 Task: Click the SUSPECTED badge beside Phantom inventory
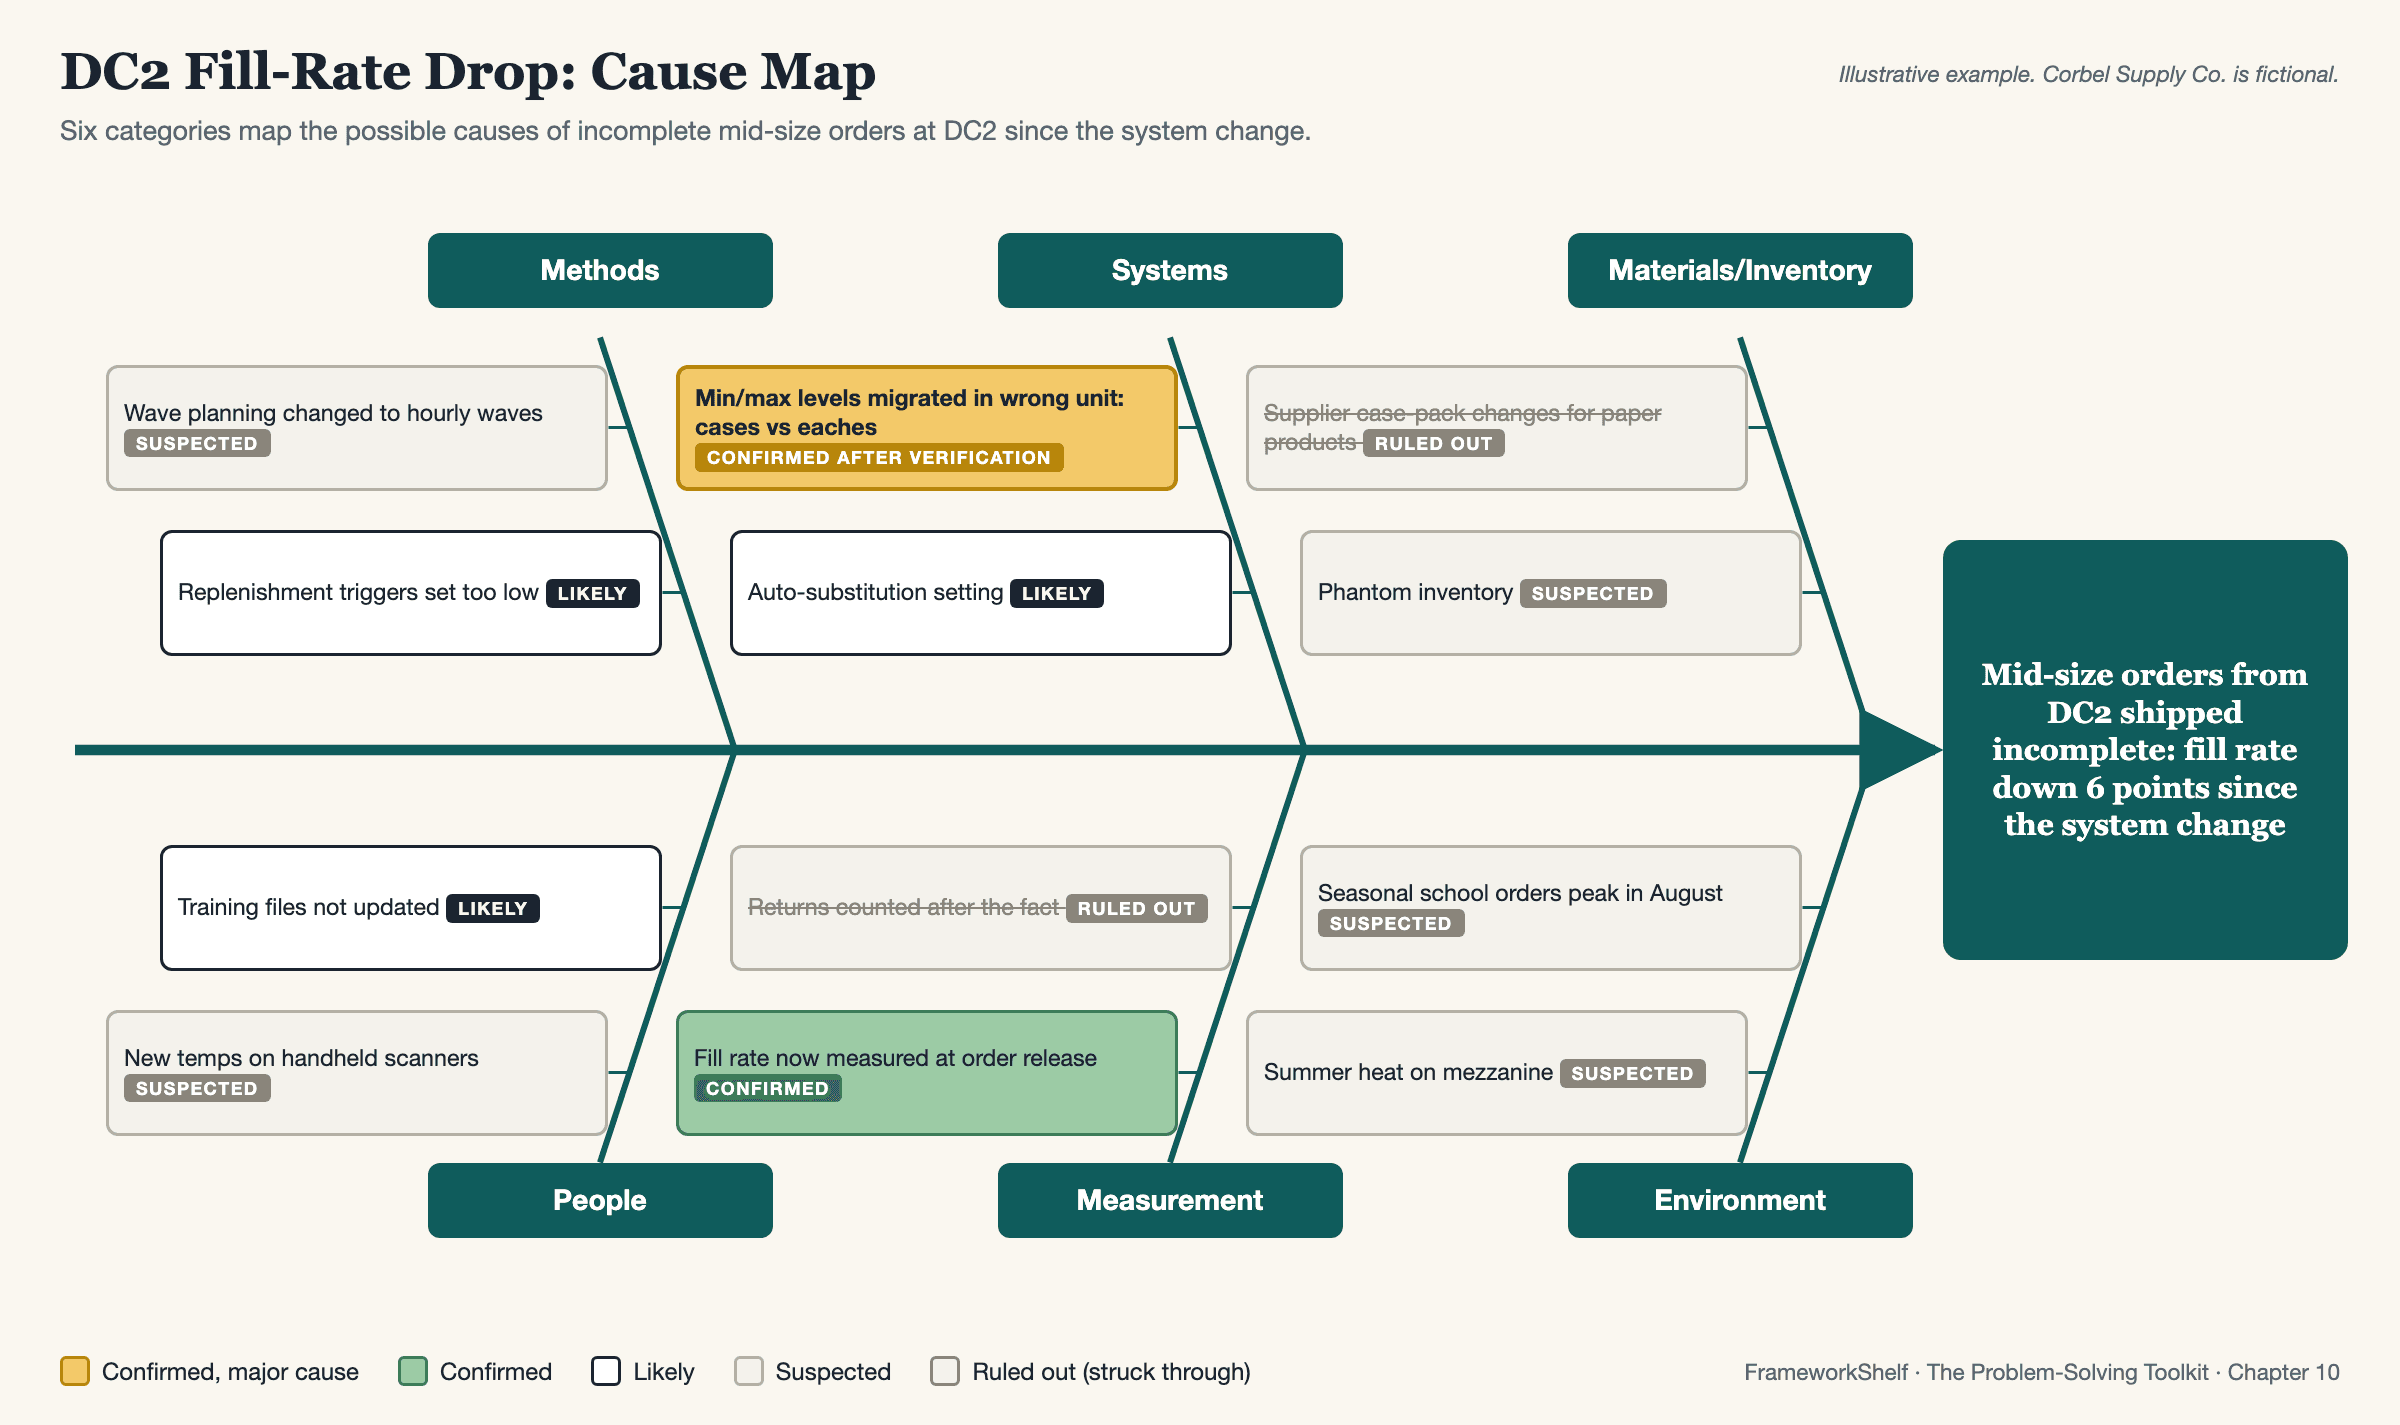tap(1593, 593)
